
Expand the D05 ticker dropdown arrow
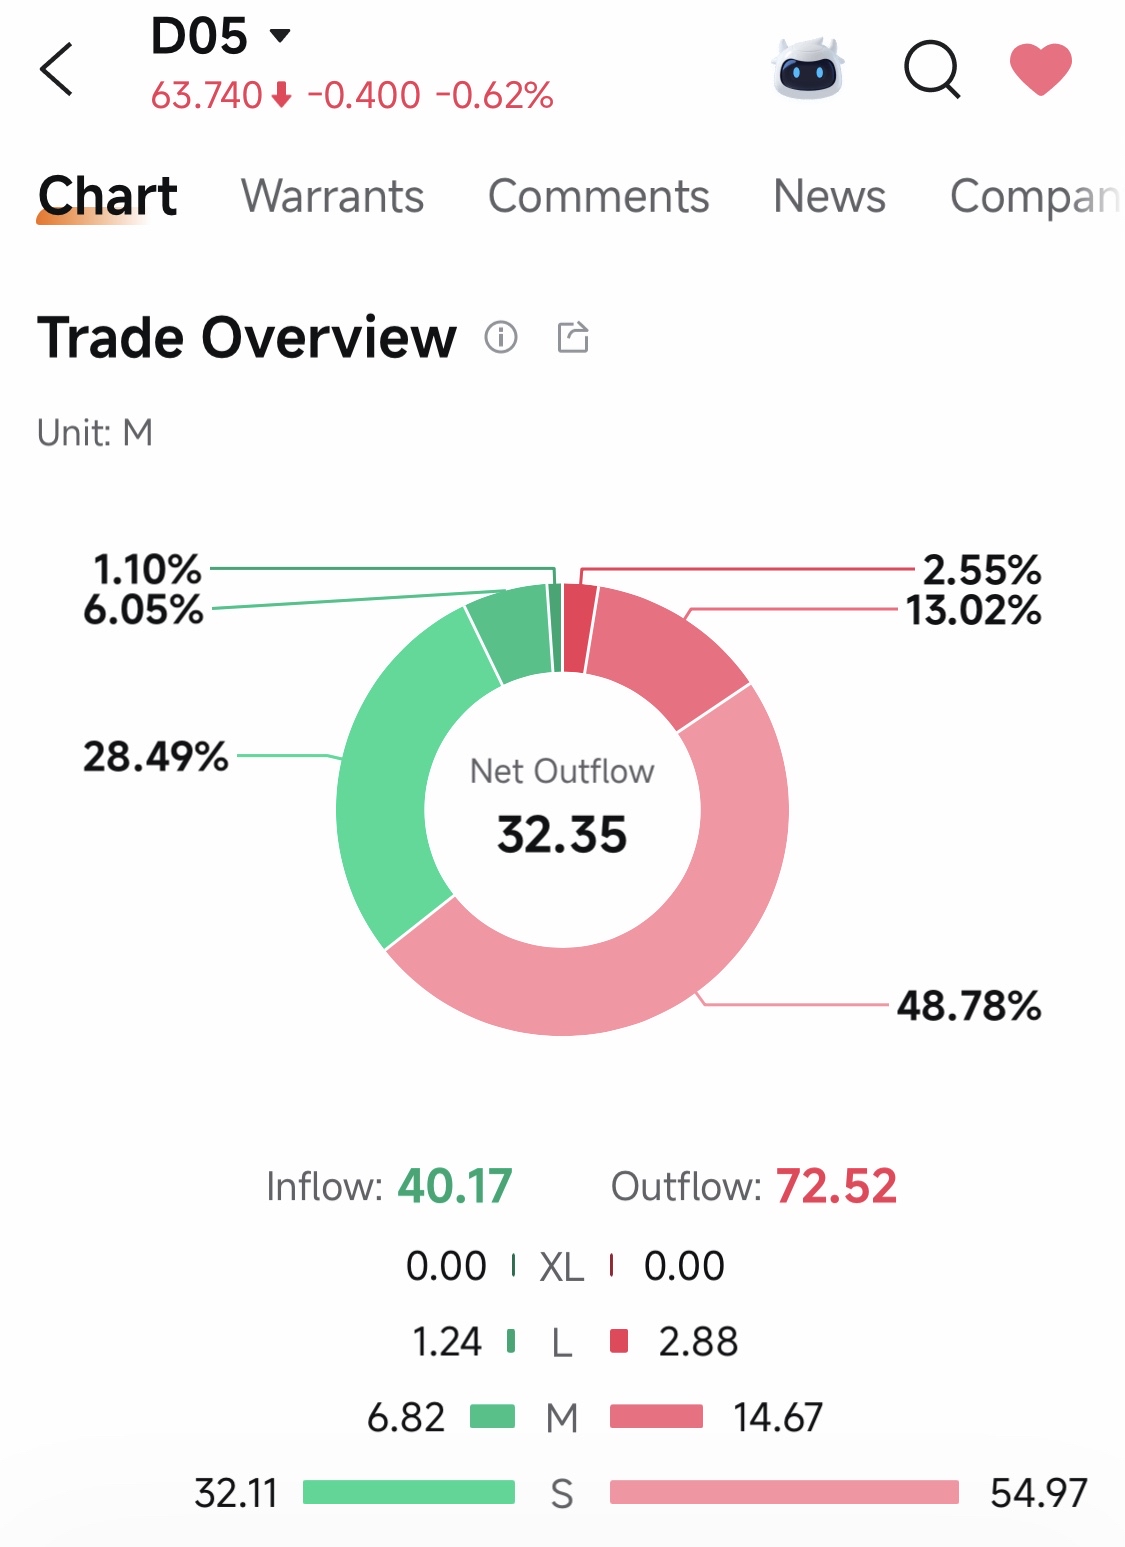tap(280, 36)
